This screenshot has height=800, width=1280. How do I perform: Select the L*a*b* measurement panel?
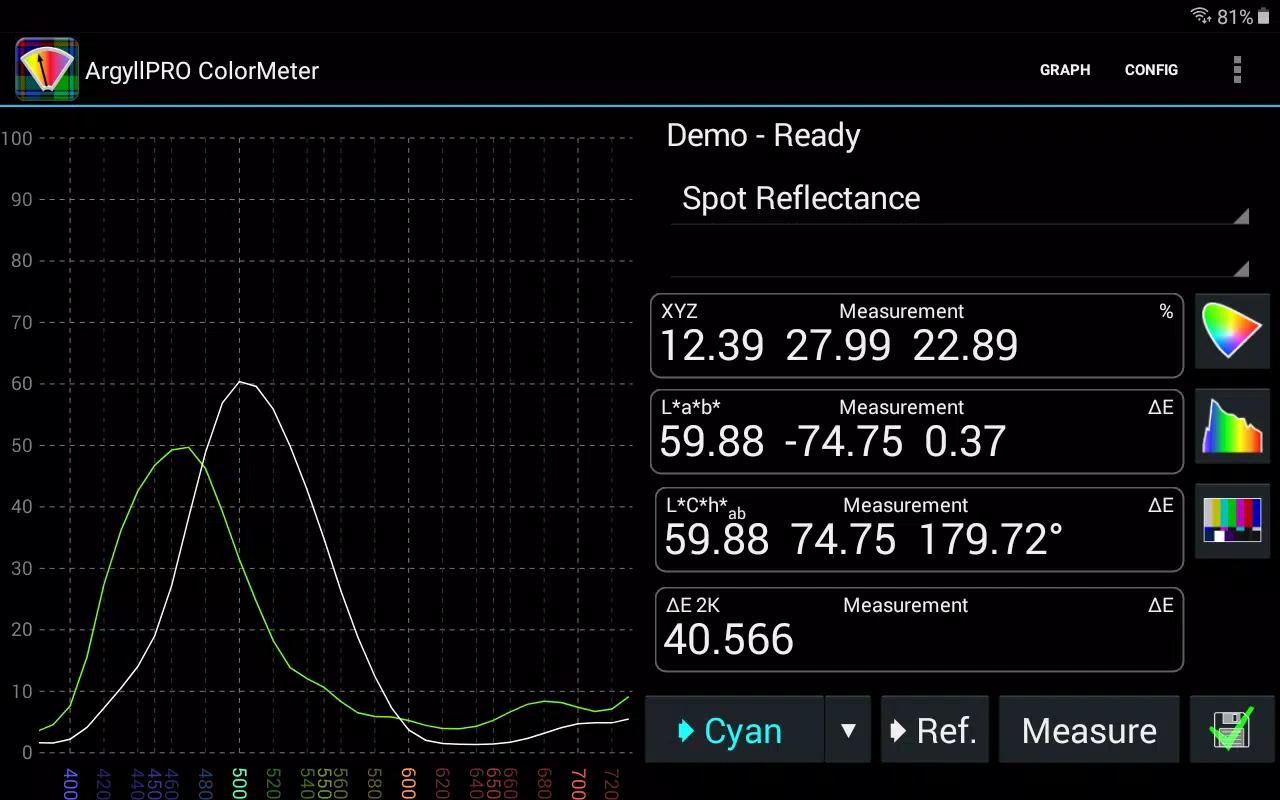pos(917,431)
